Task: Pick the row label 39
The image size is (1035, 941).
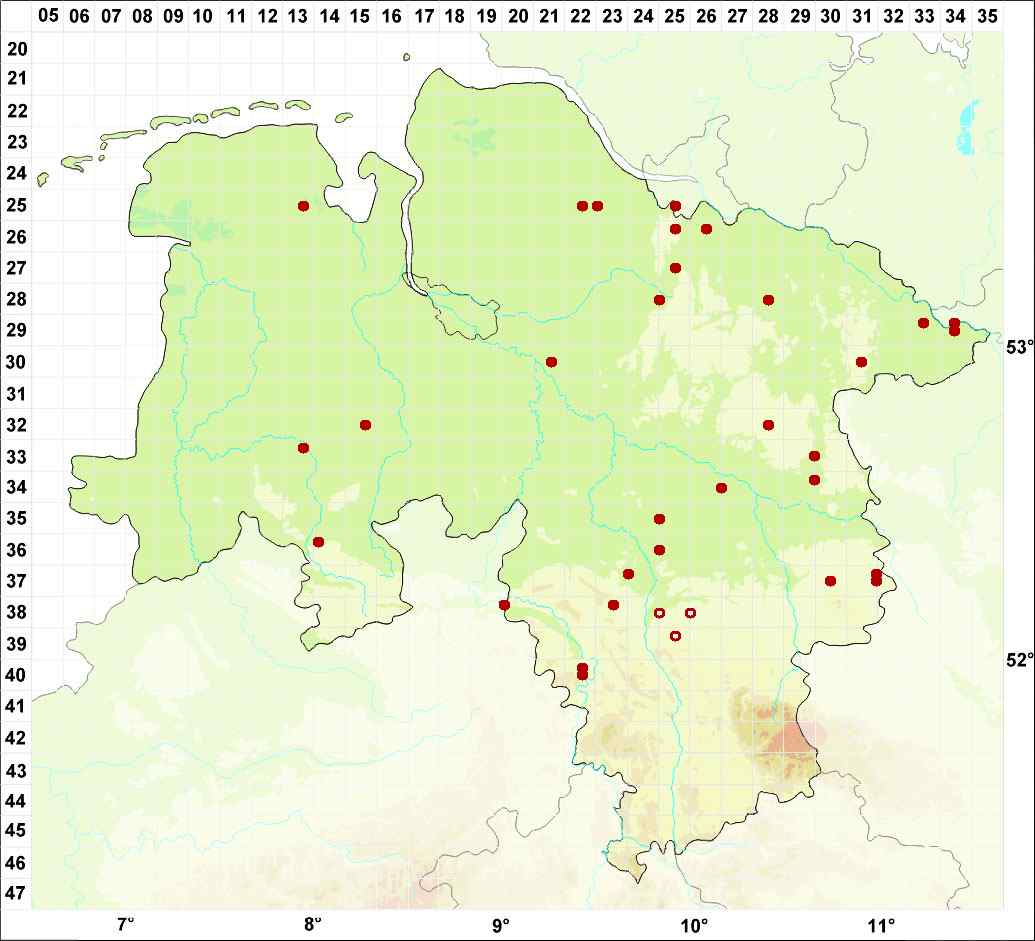Action: pyautogui.click(x=17, y=643)
